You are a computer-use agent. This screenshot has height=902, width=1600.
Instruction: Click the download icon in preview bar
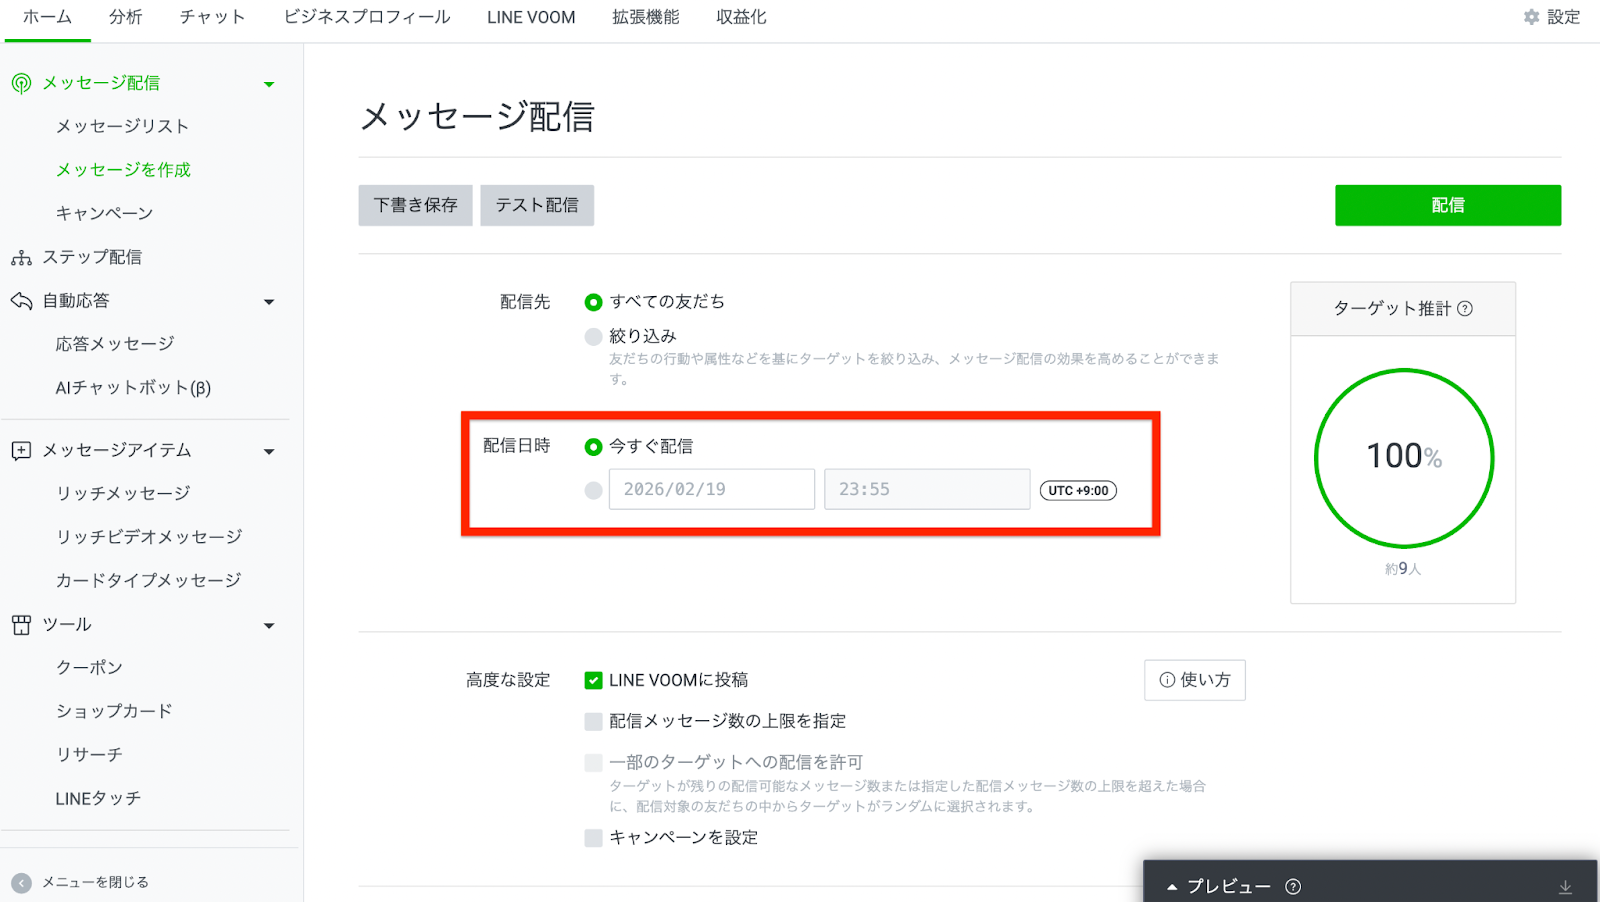(1565, 887)
